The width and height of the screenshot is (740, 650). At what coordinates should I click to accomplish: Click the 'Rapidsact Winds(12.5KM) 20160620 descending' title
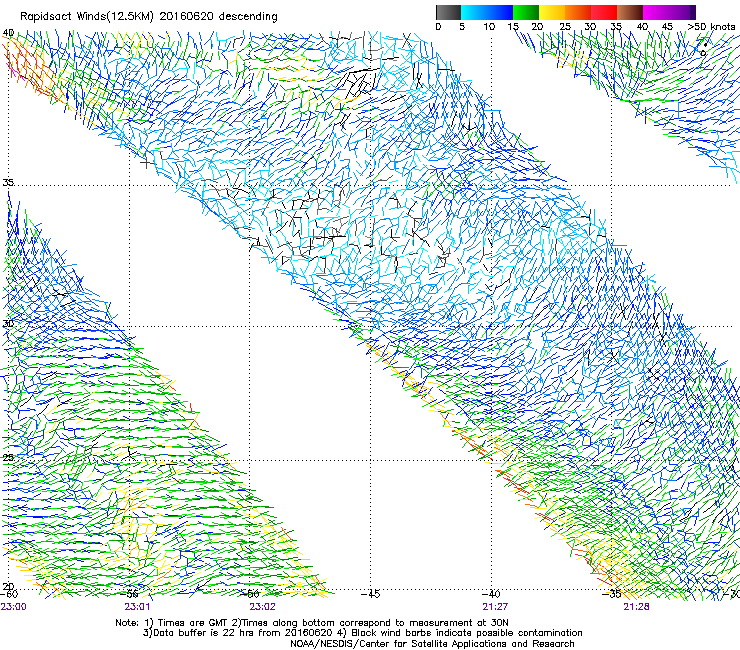pyautogui.click(x=149, y=17)
